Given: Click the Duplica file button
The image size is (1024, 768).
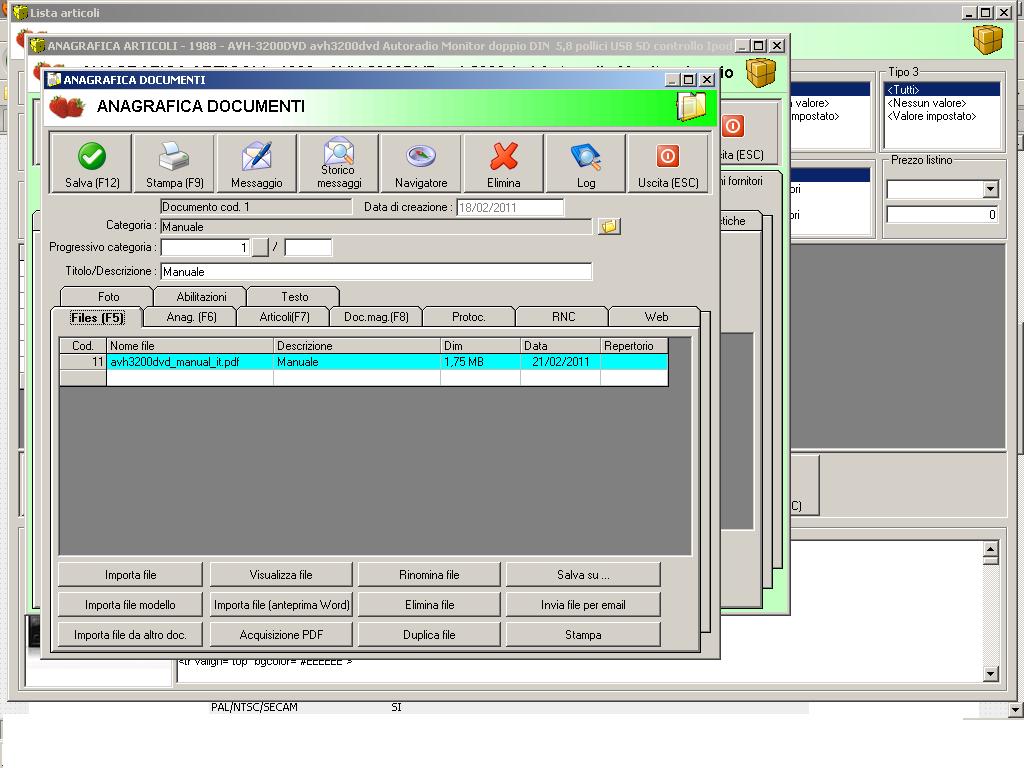Looking at the screenshot, I should [429, 635].
